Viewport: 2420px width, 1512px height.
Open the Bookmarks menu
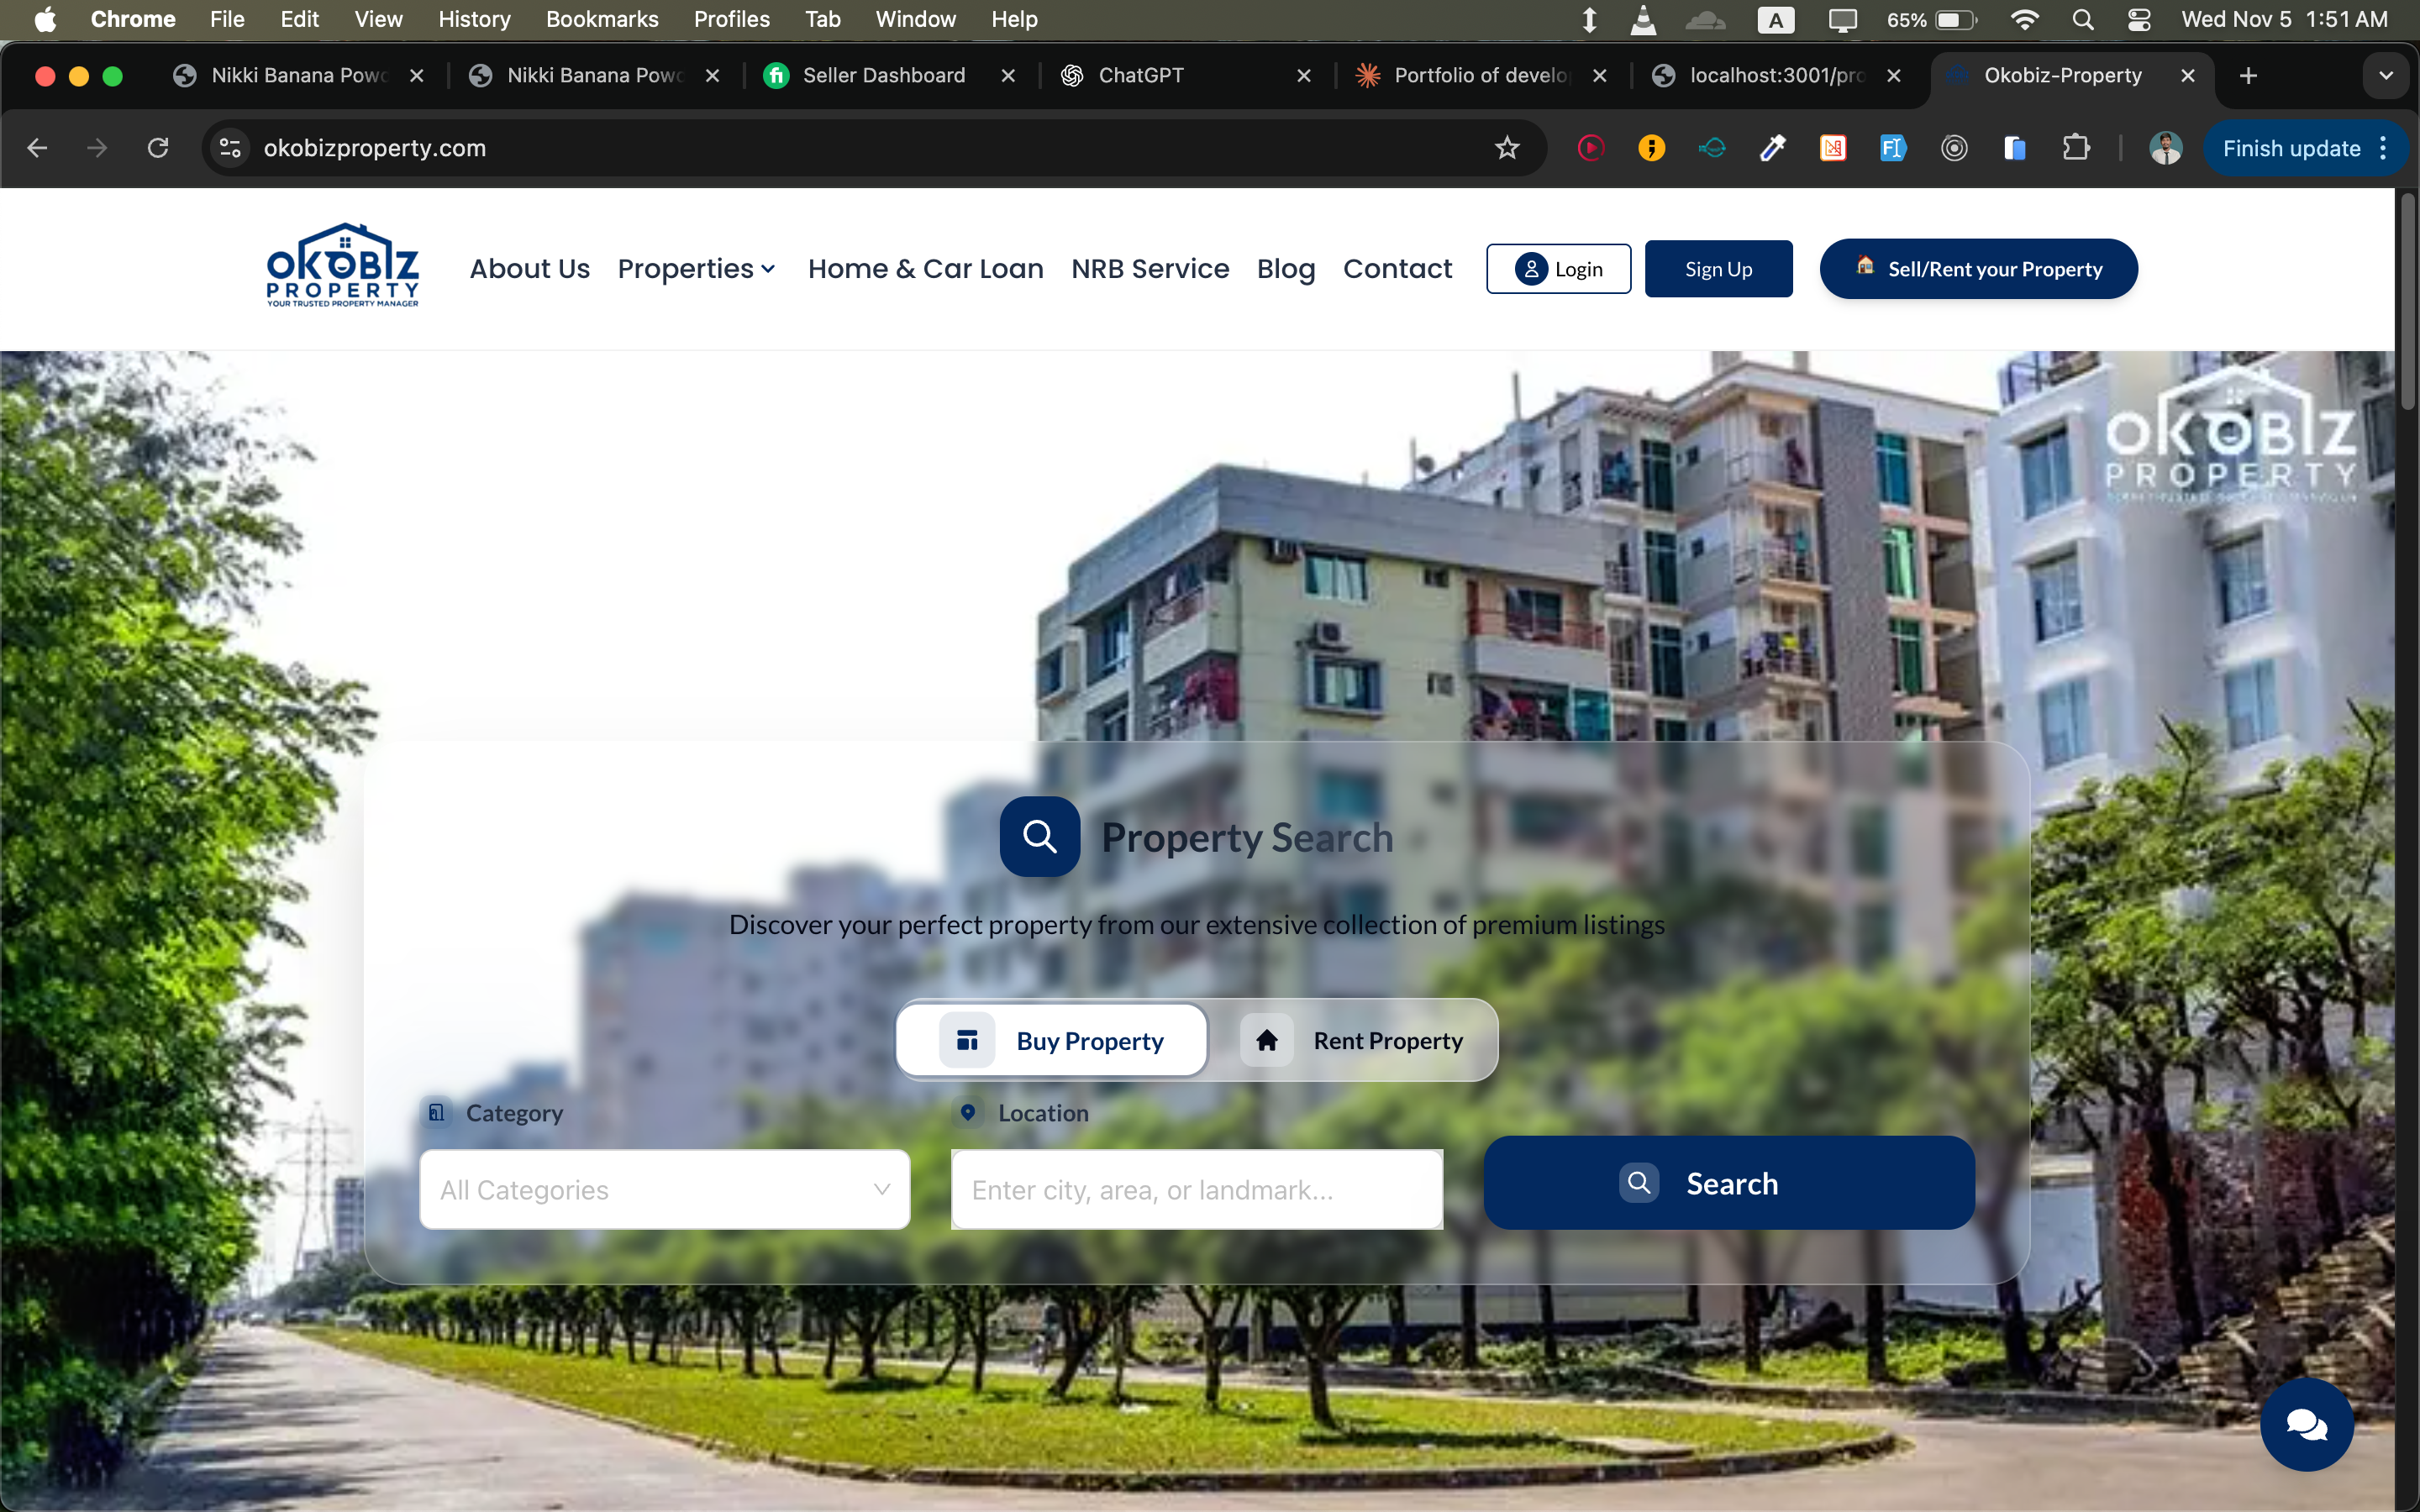click(602, 19)
